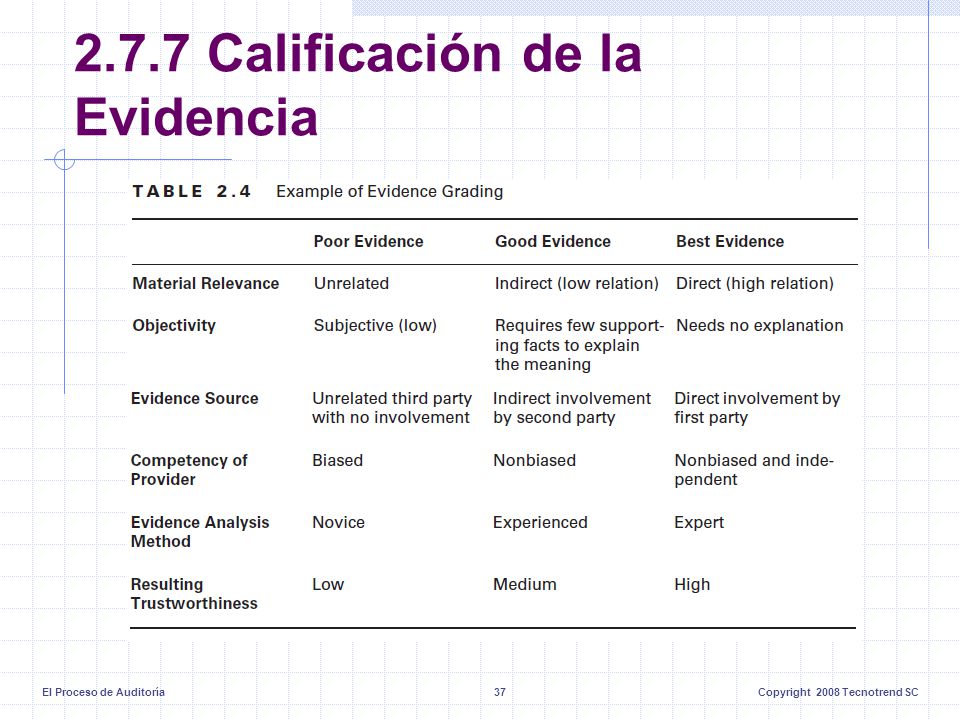Image resolution: width=960 pixels, height=720 pixels.
Task: Click the caption 'Example of Evidence Grading'
Action: coord(389,192)
